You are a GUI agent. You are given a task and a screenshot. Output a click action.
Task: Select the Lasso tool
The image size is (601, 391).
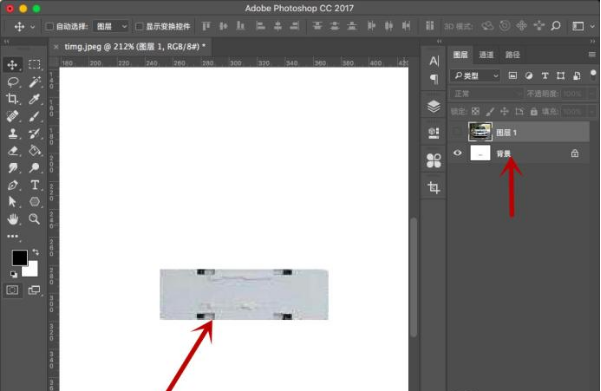click(x=13, y=82)
